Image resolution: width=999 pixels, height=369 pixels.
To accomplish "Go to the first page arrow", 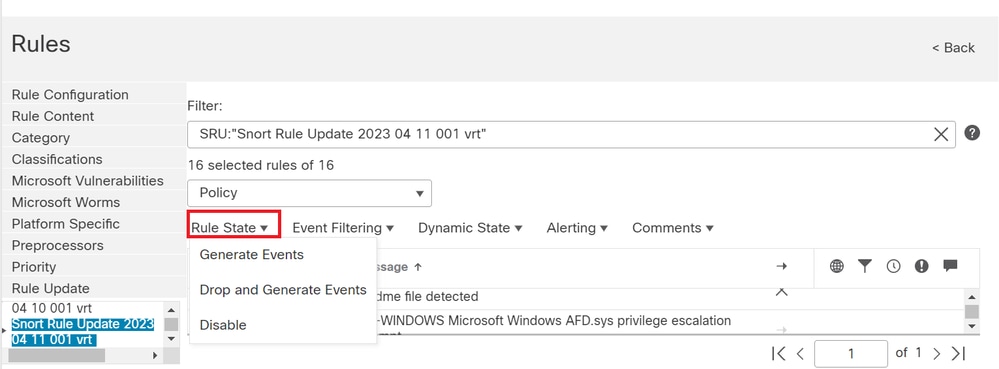I will (778, 353).
